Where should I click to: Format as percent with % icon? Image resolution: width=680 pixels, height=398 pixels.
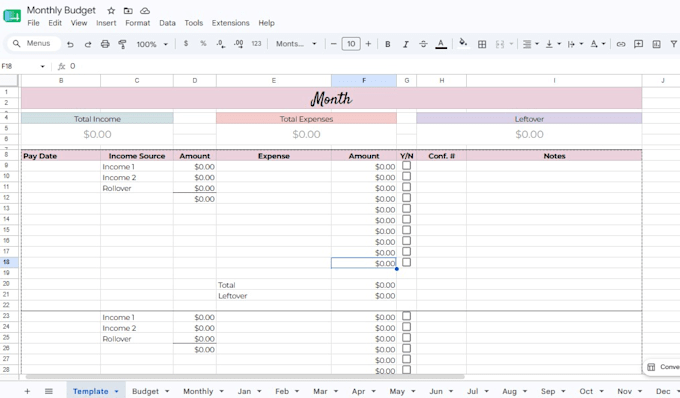point(203,43)
